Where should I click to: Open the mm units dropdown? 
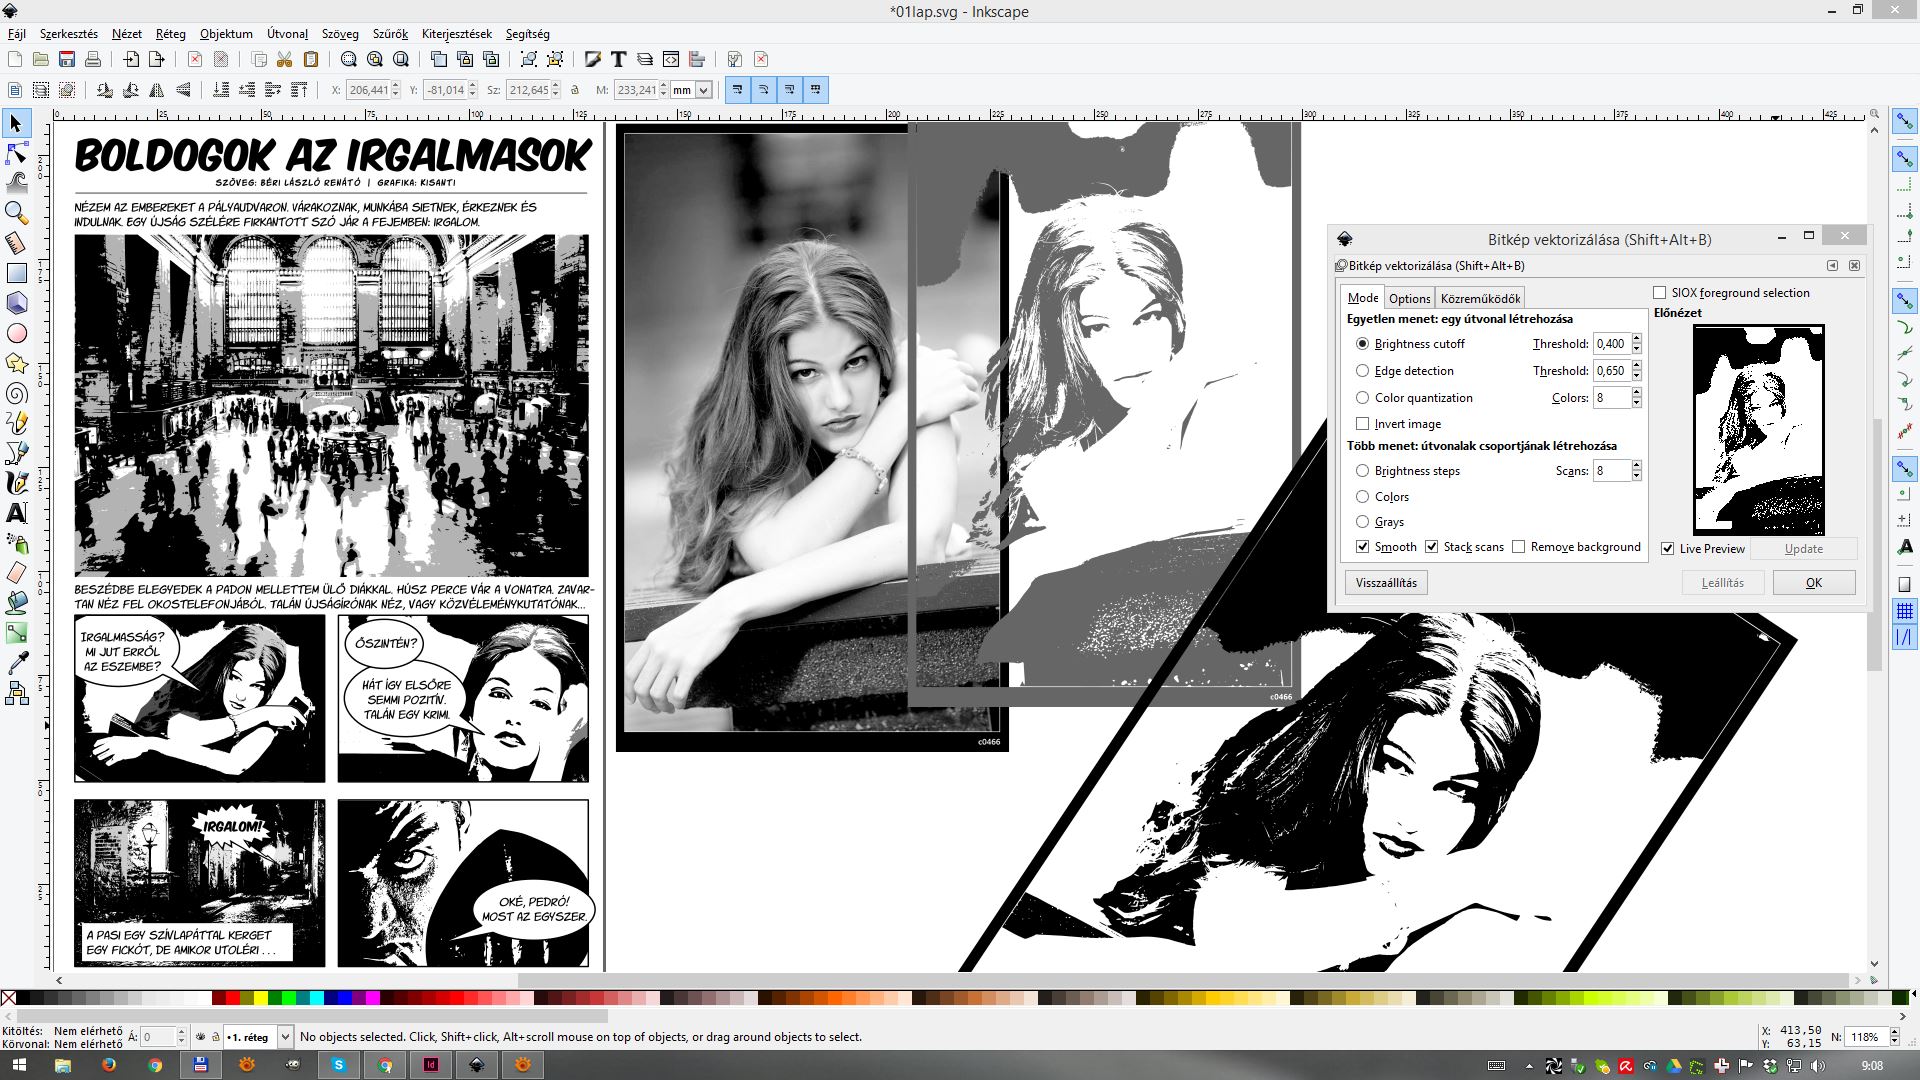pyautogui.click(x=691, y=90)
